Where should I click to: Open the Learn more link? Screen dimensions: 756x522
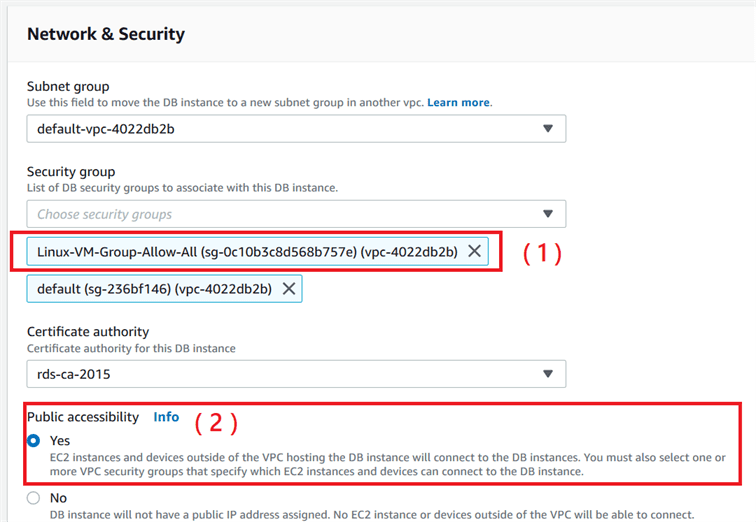click(458, 102)
